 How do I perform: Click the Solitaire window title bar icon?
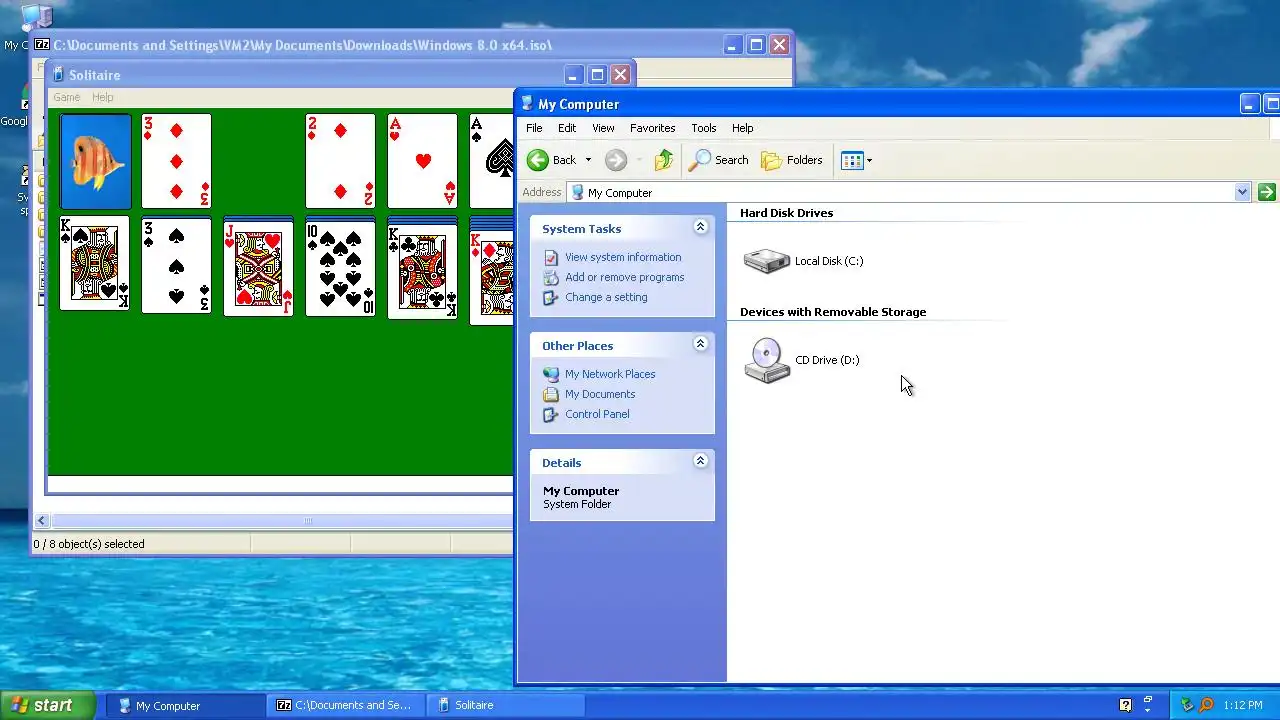pos(58,74)
